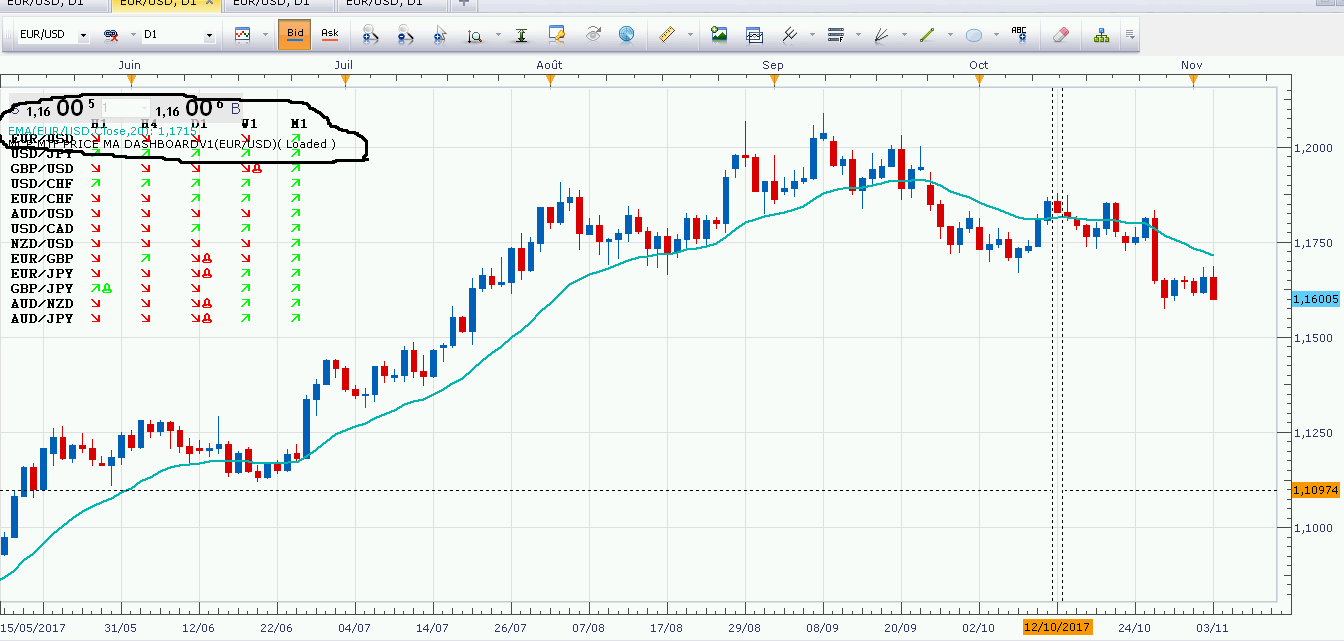Image resolution: width=1344 pixels, height=641 pixels.
Task: Click the USD/CAD dashboard pair label
Action: [x=41, y=229]
